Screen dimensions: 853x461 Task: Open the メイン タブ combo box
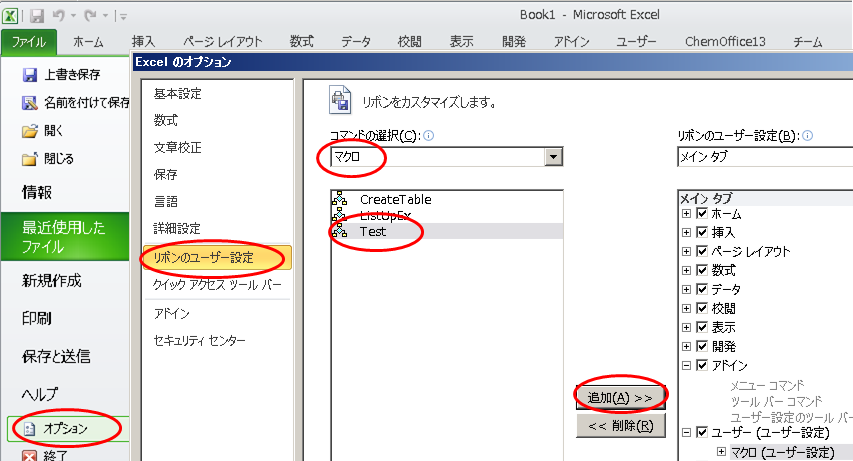tap(765, 157)
